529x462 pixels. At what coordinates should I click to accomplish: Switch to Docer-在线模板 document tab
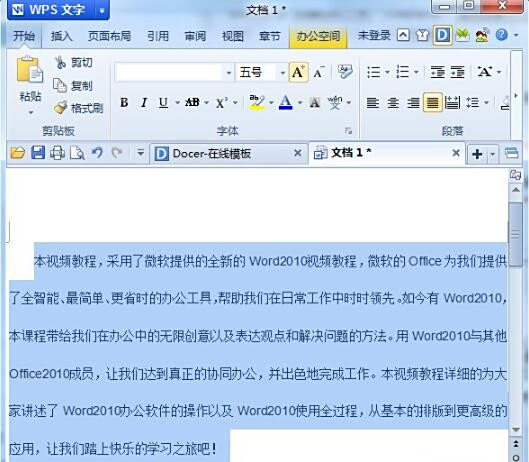228,154
